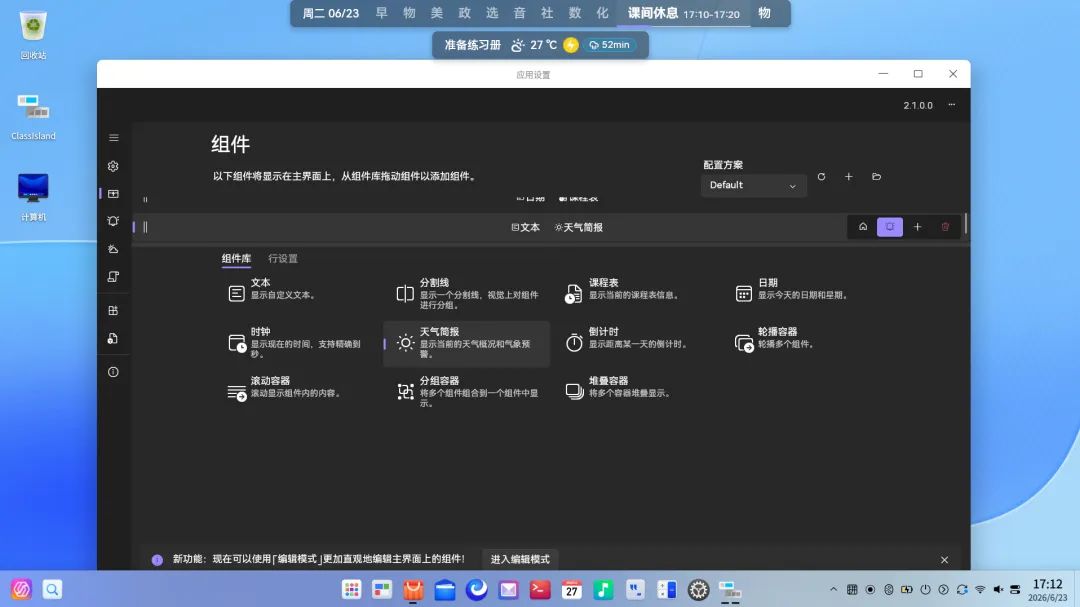
Task: Open the power tray icon
Action: coord(925,590)
